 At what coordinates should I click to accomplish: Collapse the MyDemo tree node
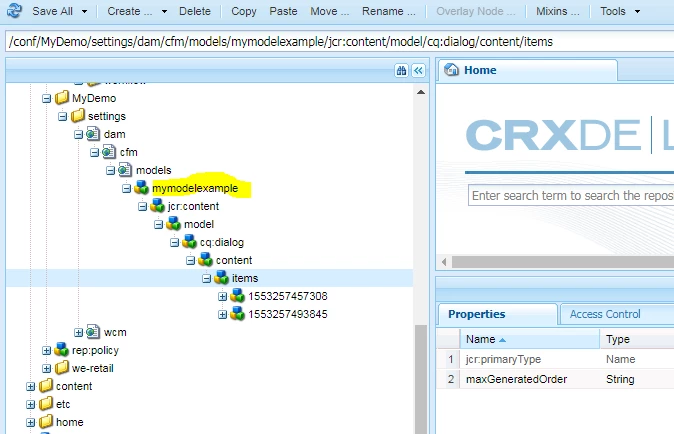(46, 99)
